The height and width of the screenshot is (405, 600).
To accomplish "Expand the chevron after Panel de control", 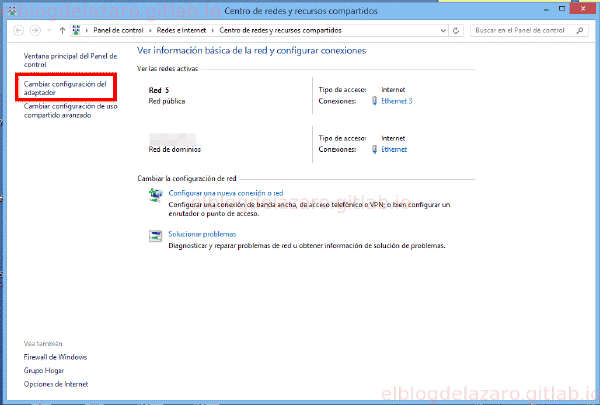I will (x=150, y=30).
